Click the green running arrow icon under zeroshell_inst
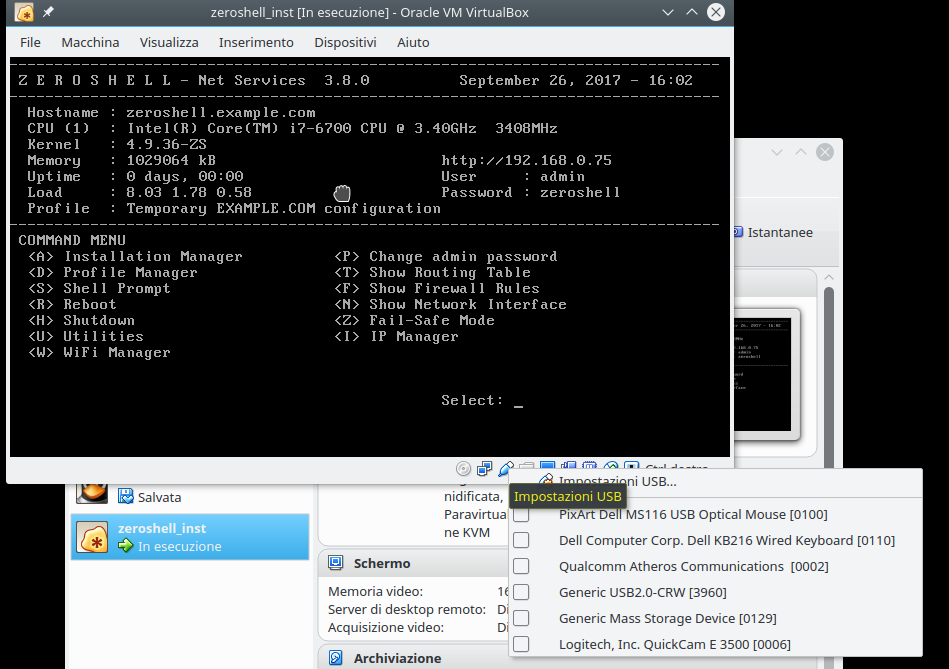This screenshot has width=949, height=669. 125,545
